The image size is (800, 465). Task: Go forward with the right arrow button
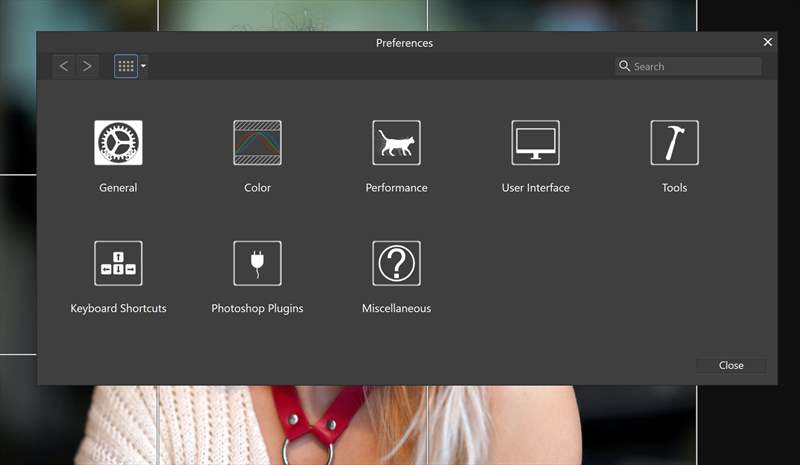[87, 66]
